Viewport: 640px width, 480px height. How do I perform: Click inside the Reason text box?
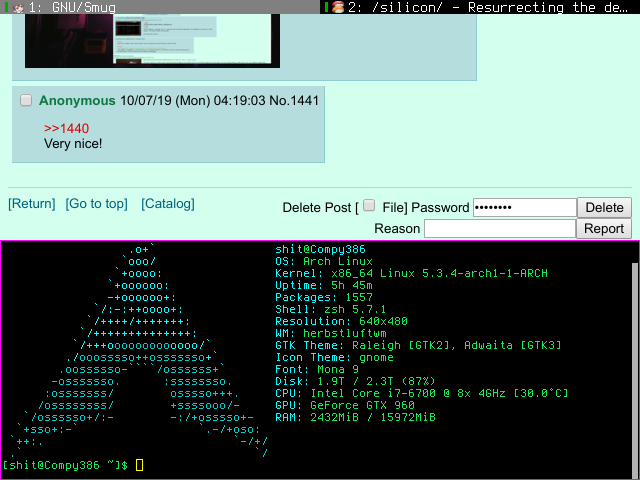point(500,228)
